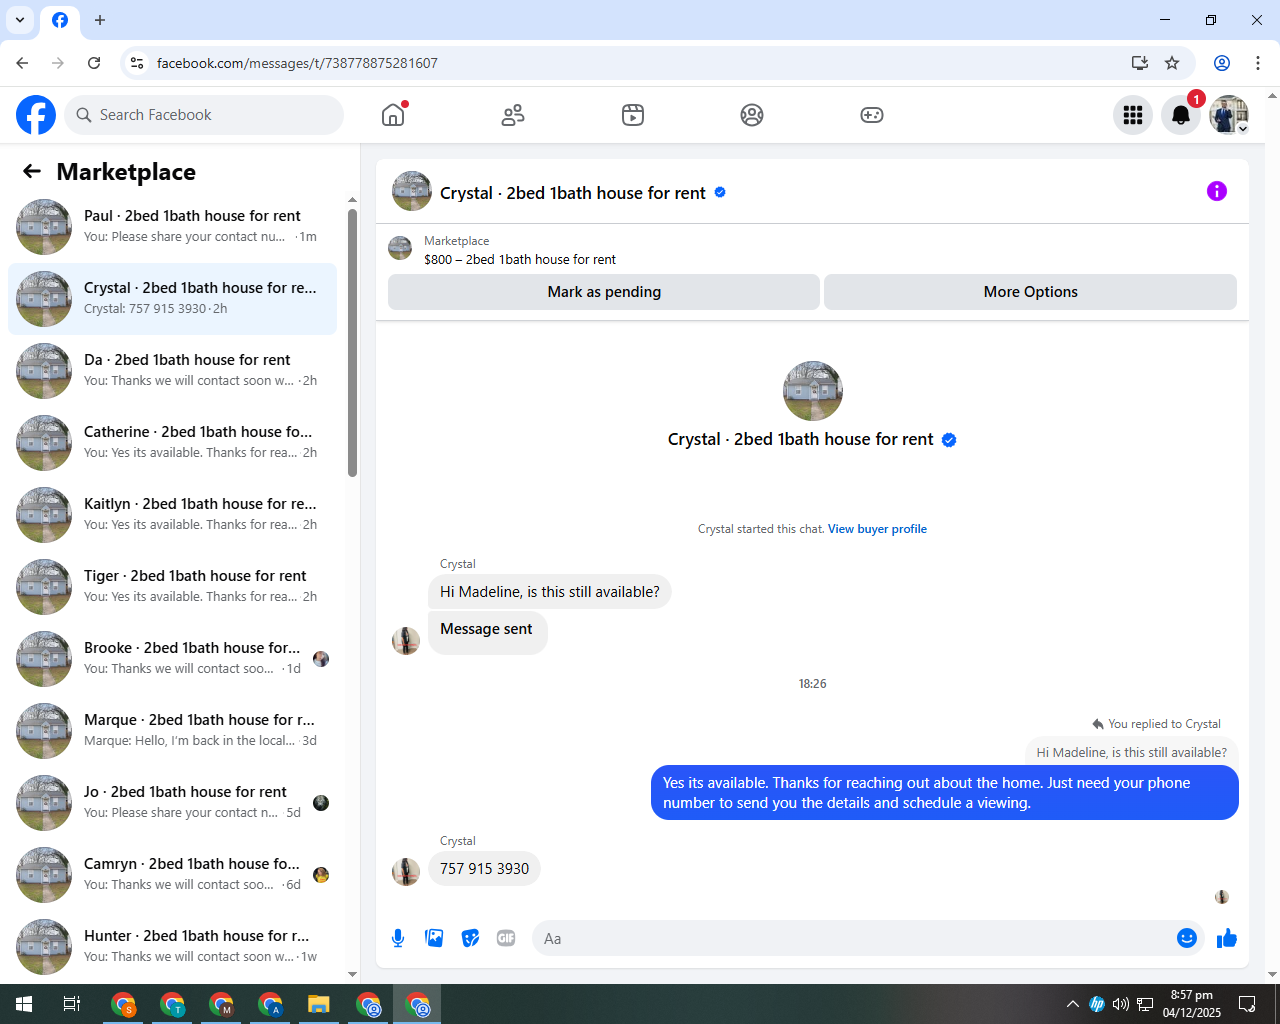Click the 757 915 3930 message bubble
The image size is (1280, 1024).
tap(484, 868)
